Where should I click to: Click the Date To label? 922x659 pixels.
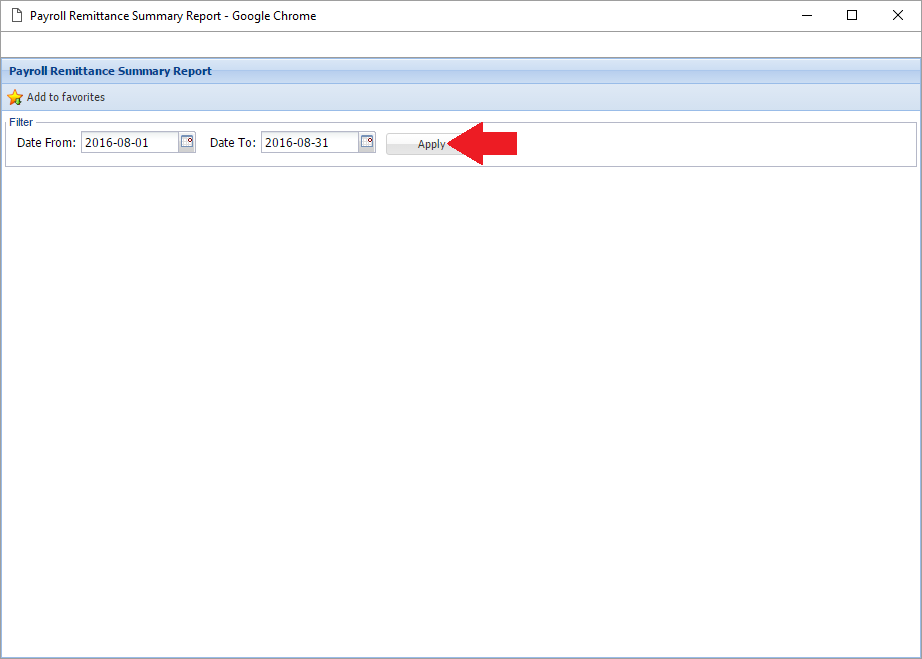click(233, 143)
